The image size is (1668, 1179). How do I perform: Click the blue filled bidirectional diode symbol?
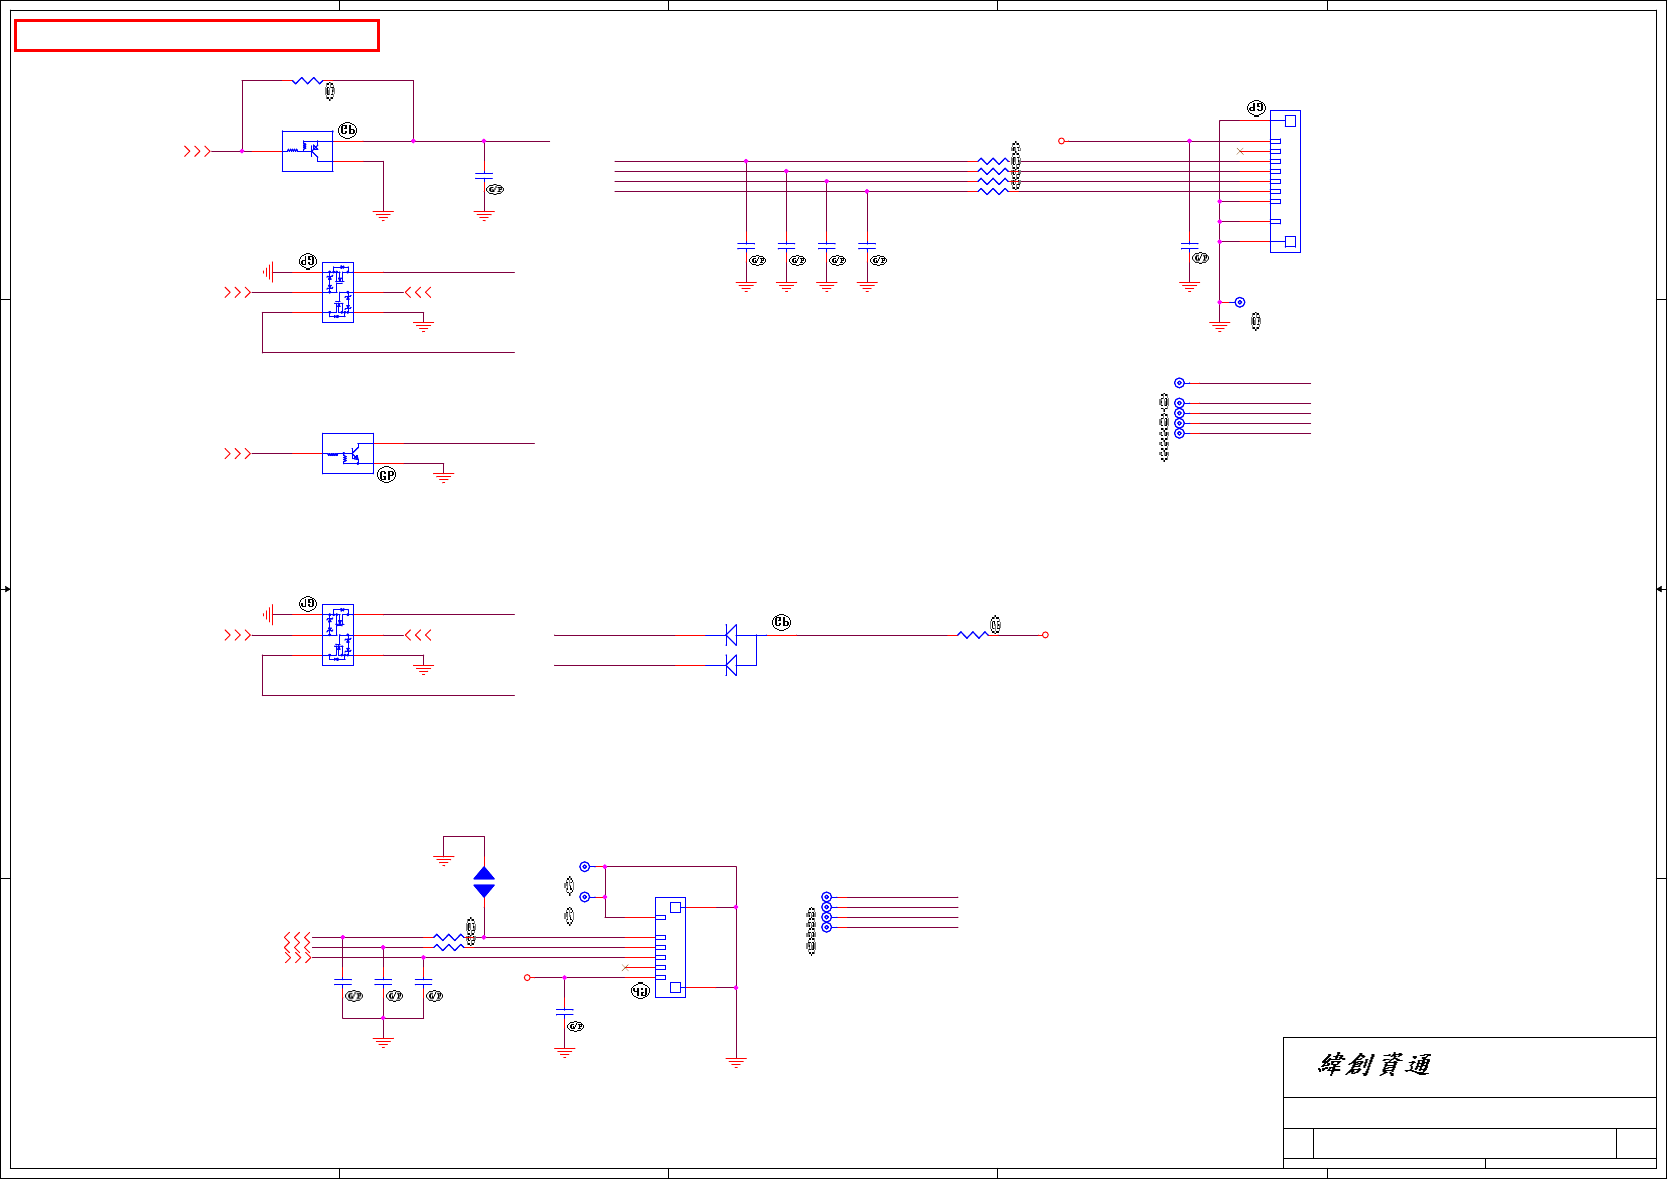pyautogui.click(x=484, y=882)
